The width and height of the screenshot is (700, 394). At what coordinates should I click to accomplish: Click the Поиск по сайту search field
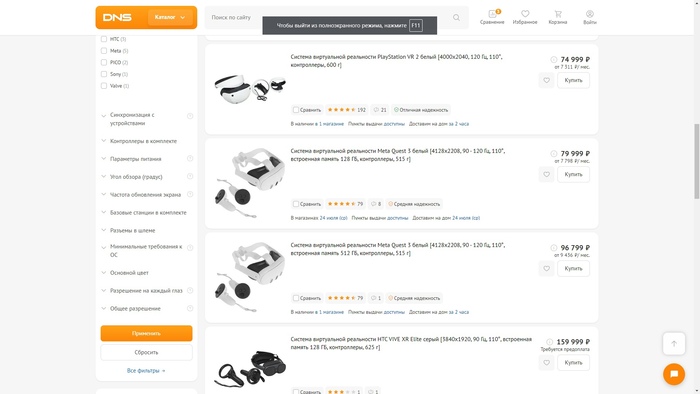[328, 17]
